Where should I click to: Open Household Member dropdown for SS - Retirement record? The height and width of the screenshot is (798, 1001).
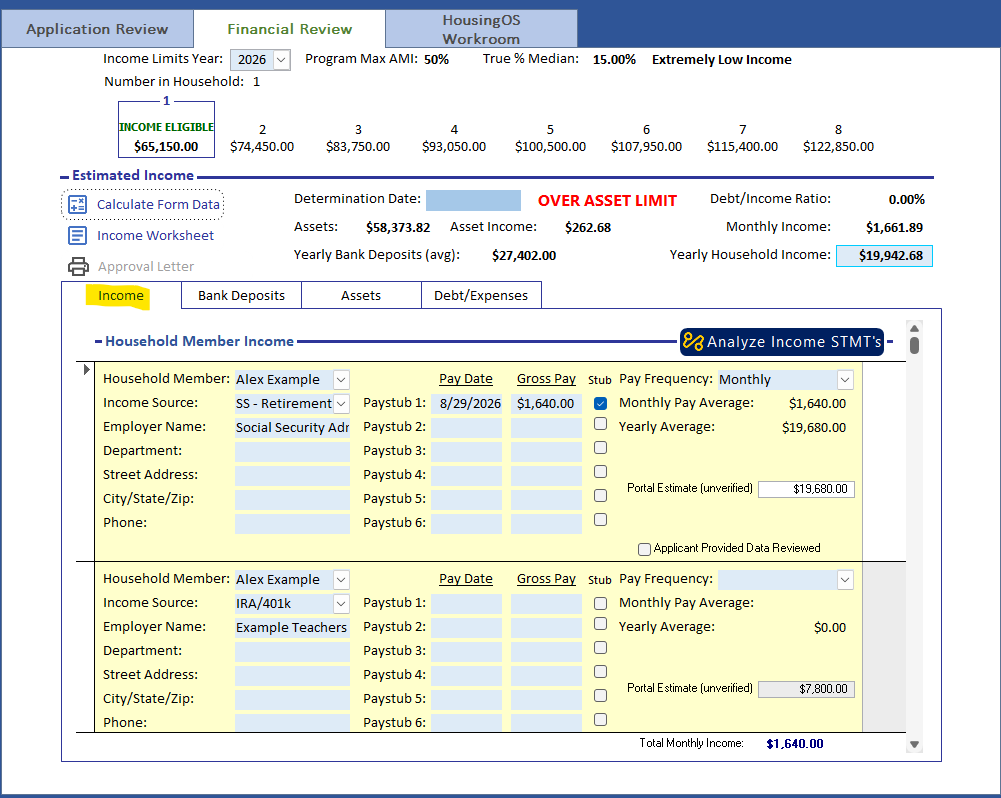pos(342,380)
